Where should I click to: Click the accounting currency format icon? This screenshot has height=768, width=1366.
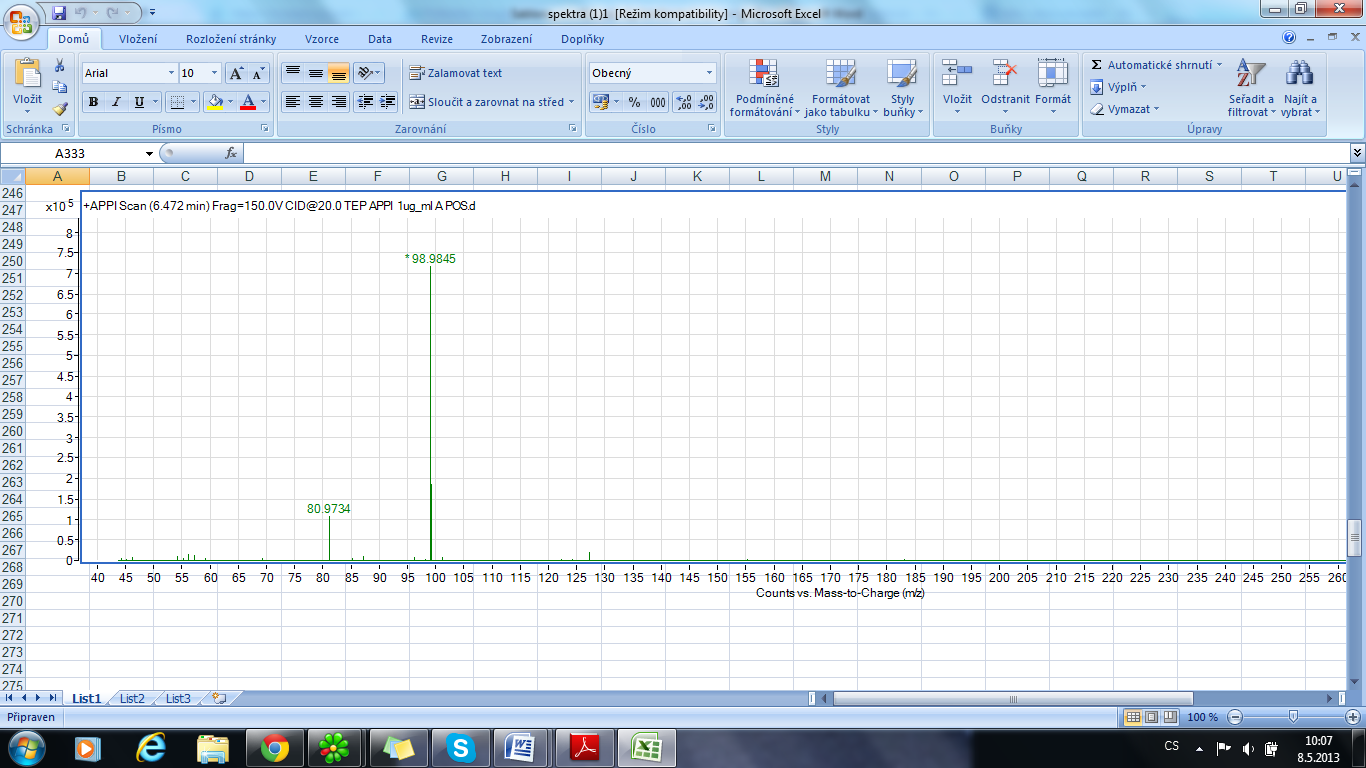600,102
